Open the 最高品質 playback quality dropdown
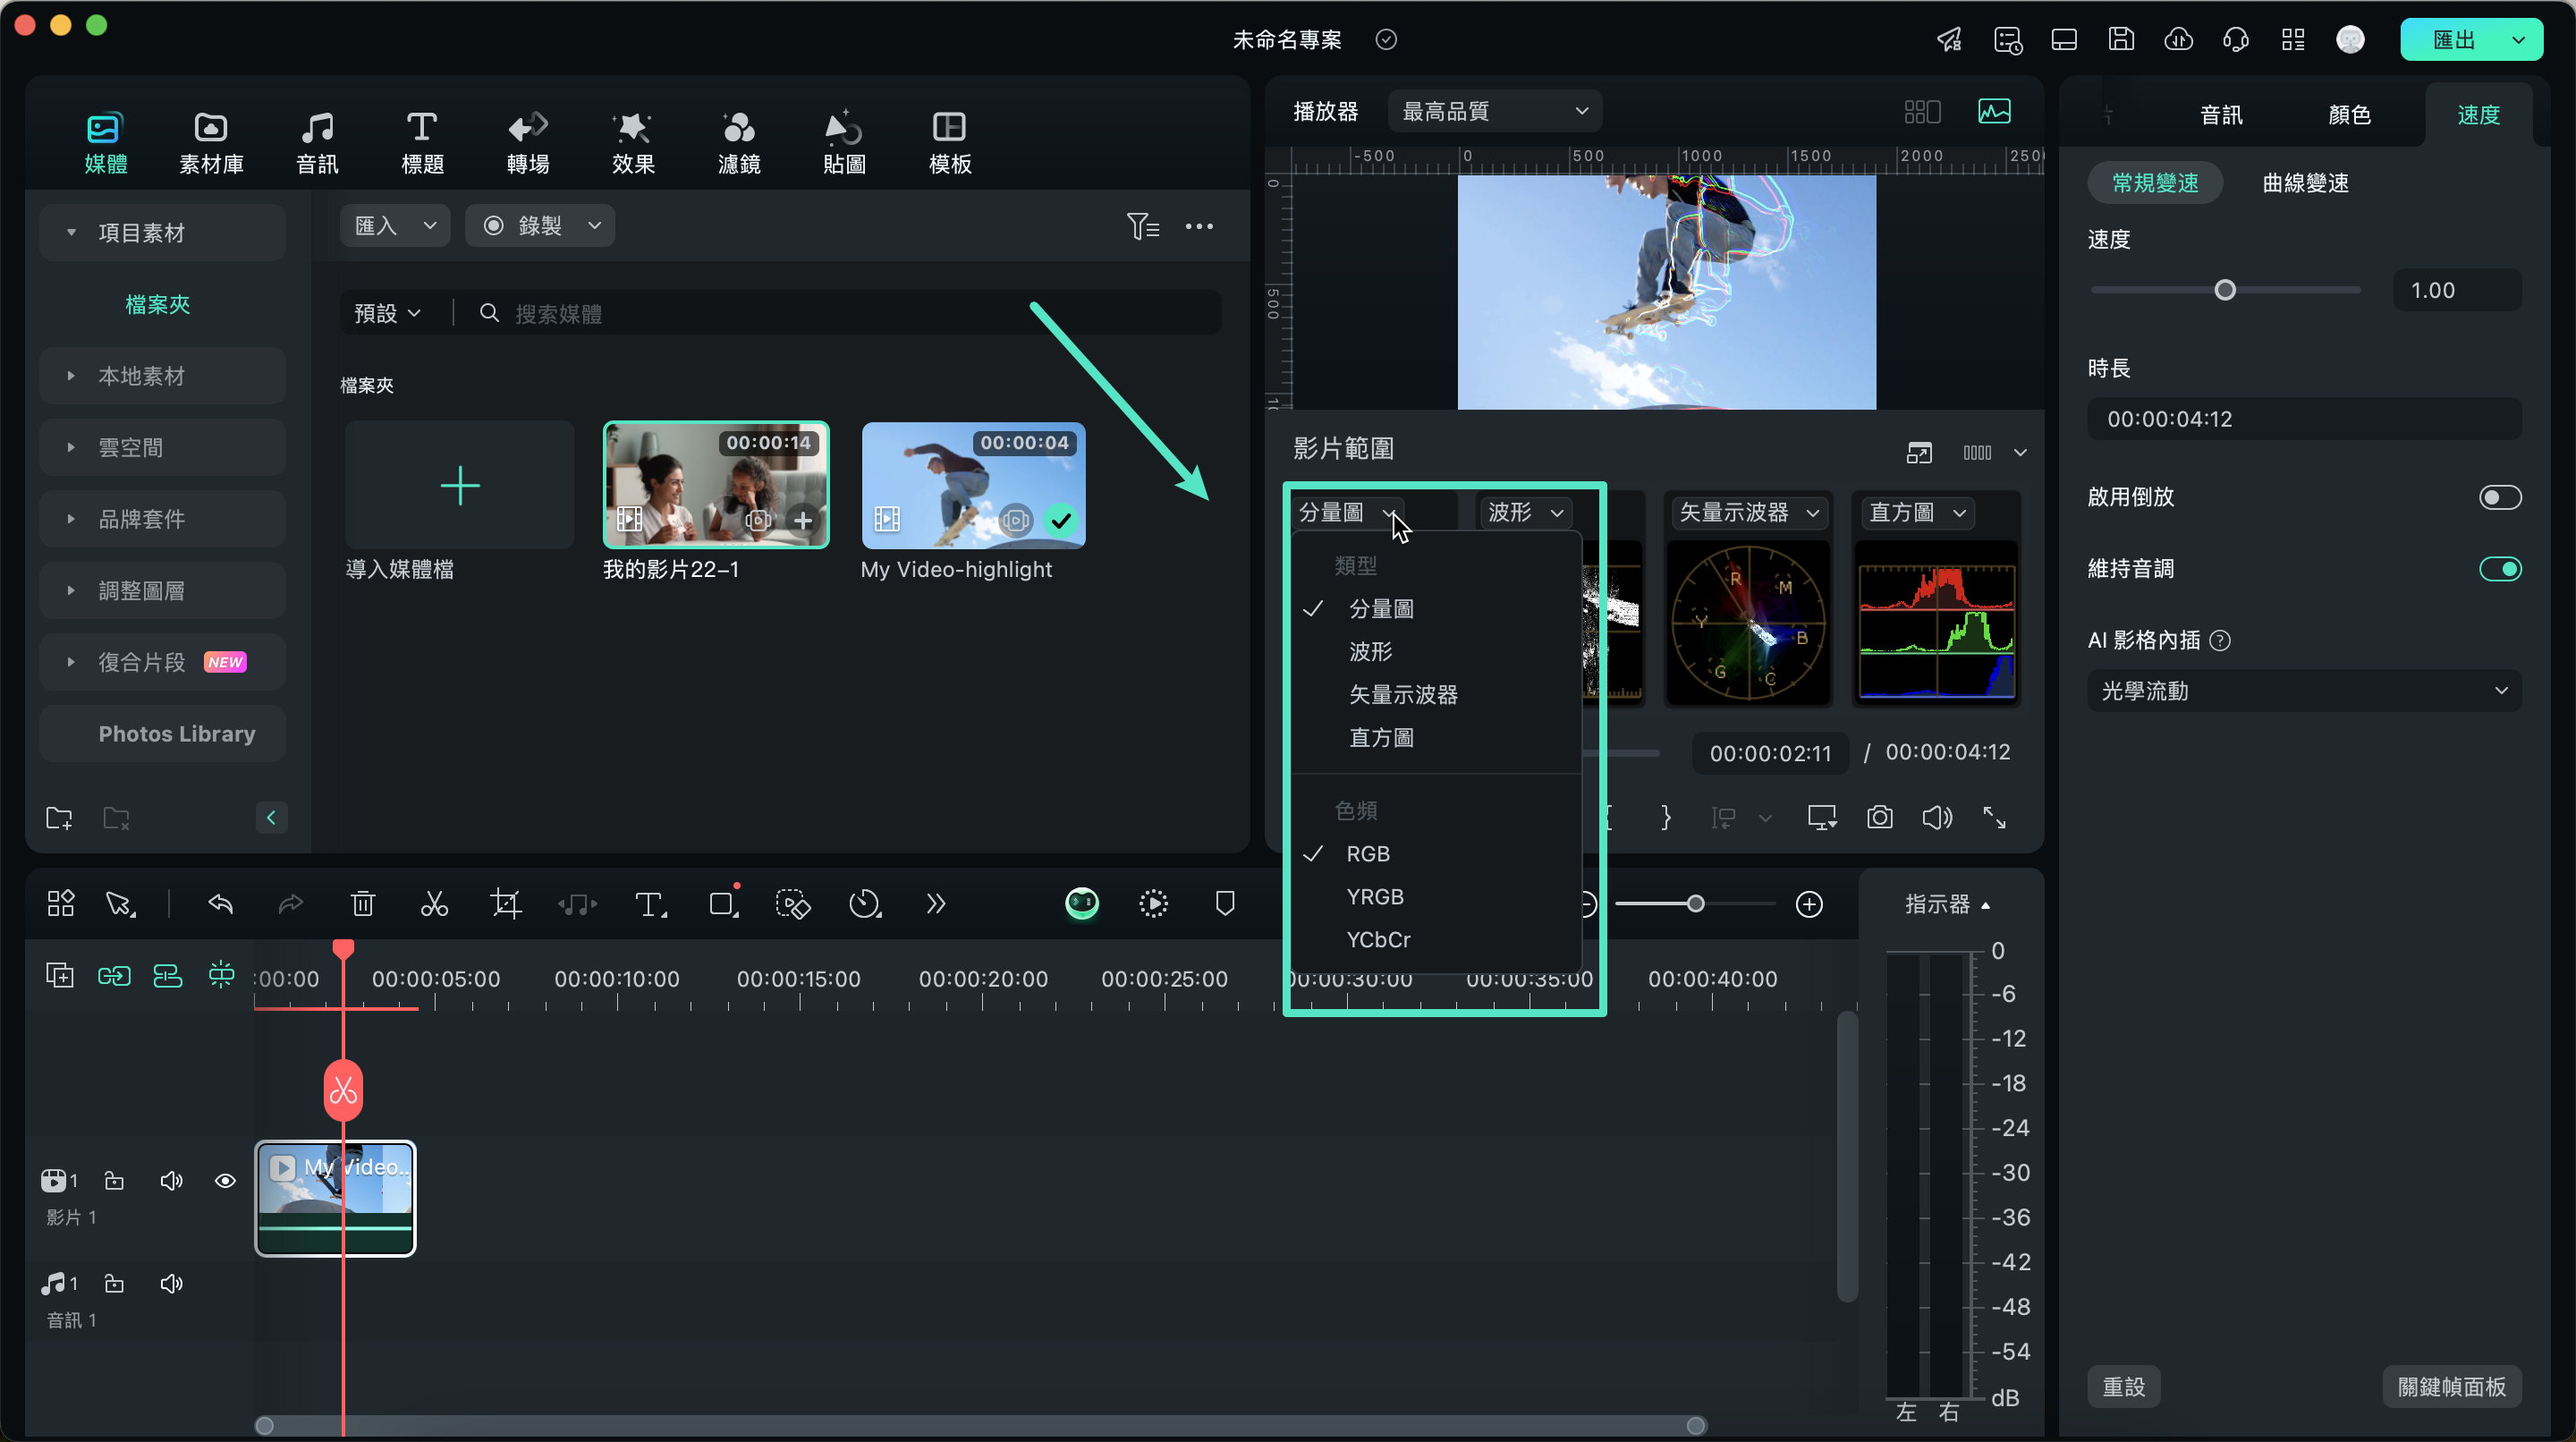Screen dimensions: 2576x1442 (1495, 111)
